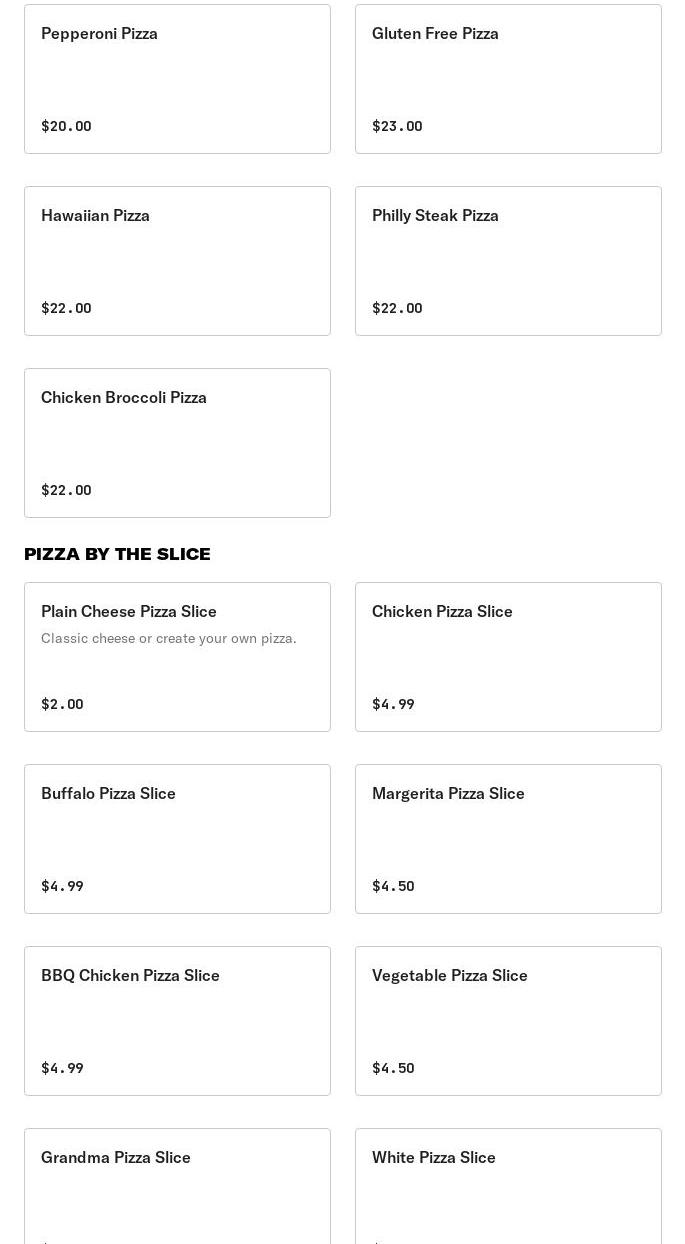Pick the Vegetable Pizza Slice card
Screen dimensions: 685x1244
(x=508, y=1021)
